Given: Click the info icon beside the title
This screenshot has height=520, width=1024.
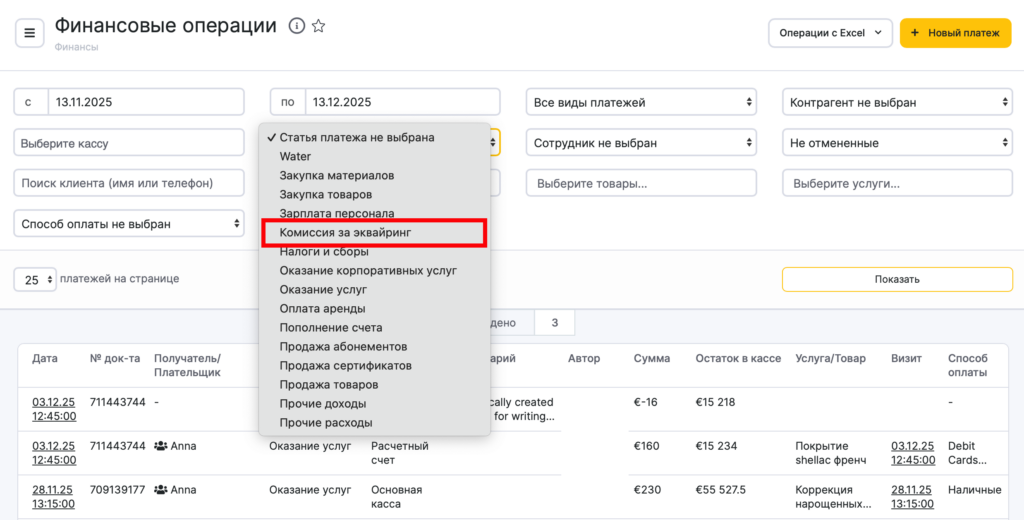Looking at the screenshot, I should [296, 26].
